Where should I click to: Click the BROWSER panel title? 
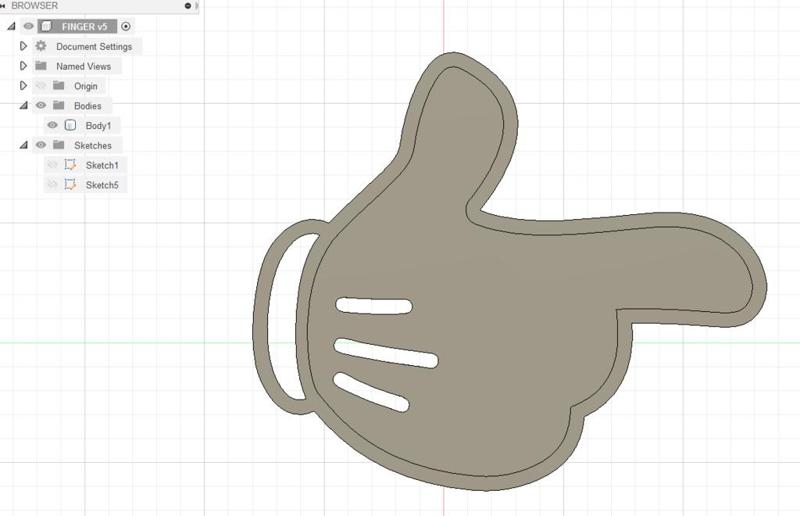[x=35, y=6]
